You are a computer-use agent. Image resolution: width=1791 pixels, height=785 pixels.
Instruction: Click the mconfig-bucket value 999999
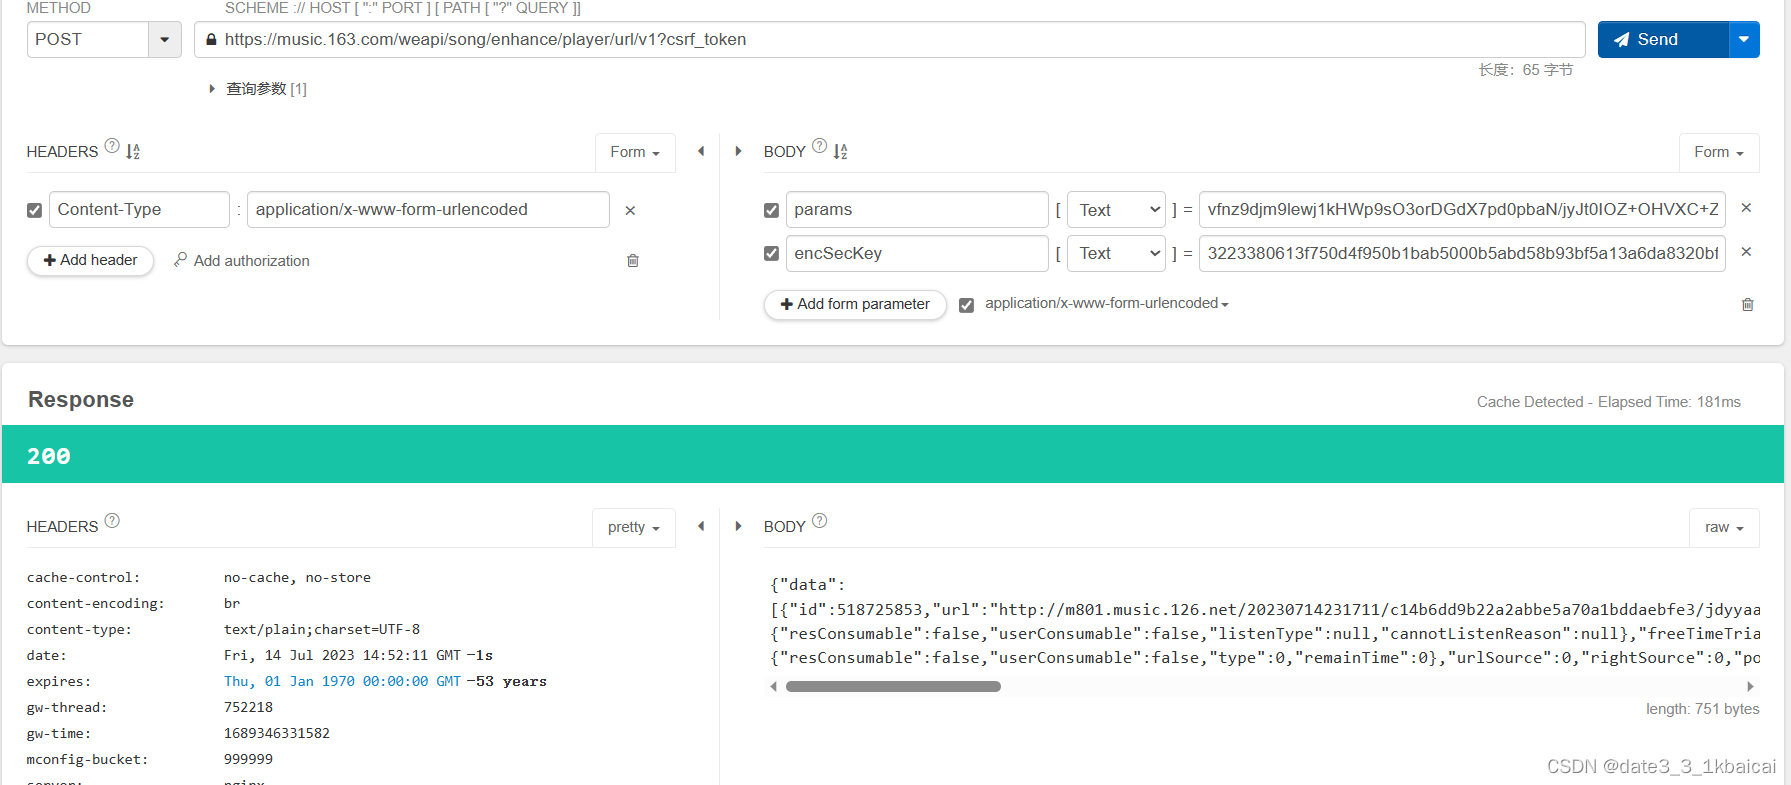248,759
